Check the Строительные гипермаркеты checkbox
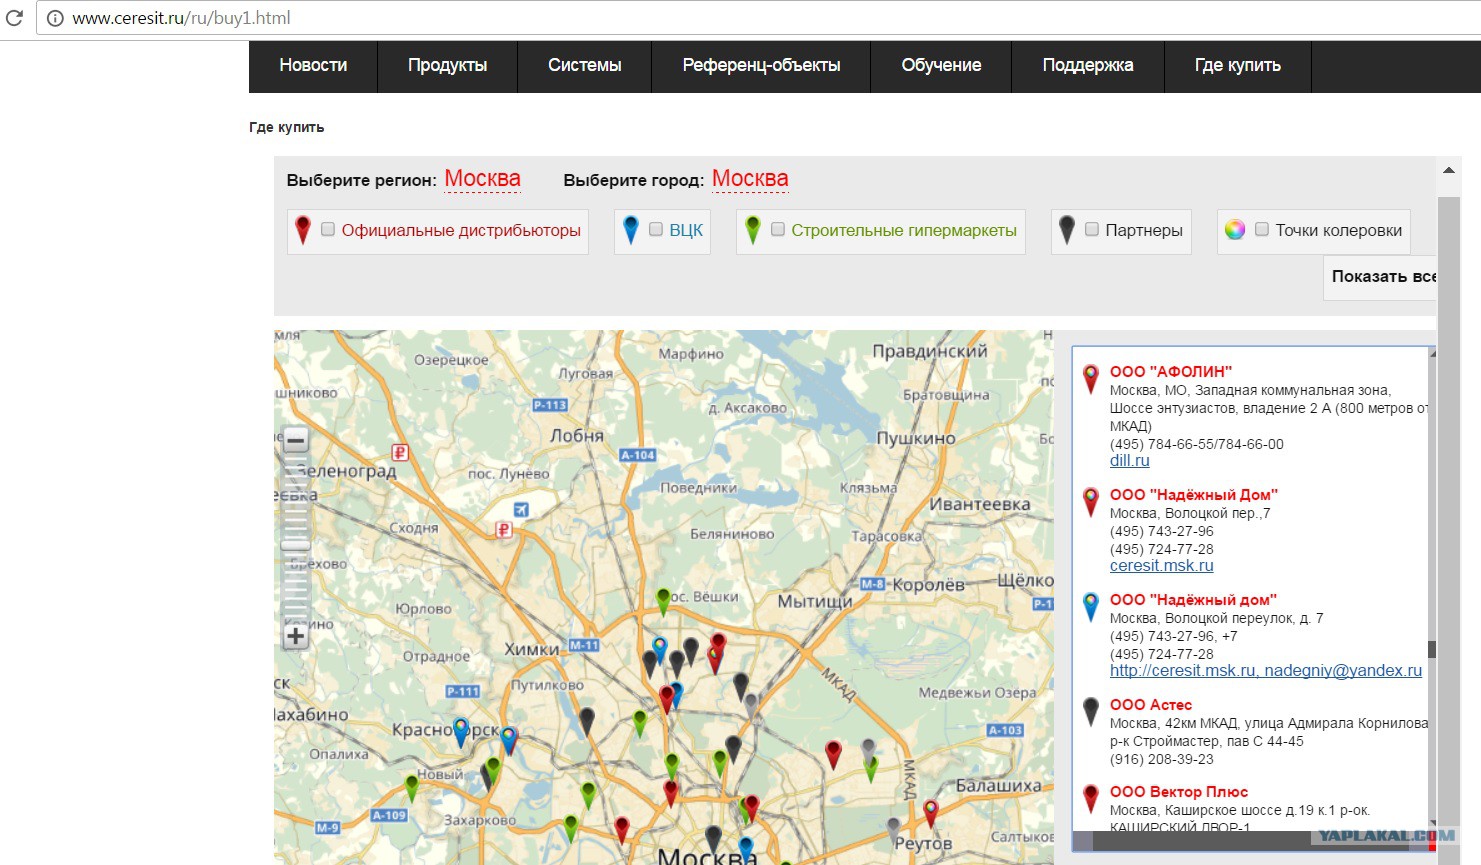 pos(778,230)
